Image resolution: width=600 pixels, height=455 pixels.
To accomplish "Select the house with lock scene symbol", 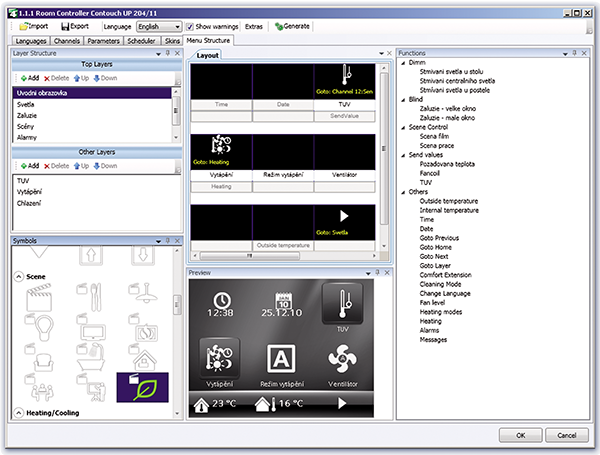I will click(x=143, y=357).
